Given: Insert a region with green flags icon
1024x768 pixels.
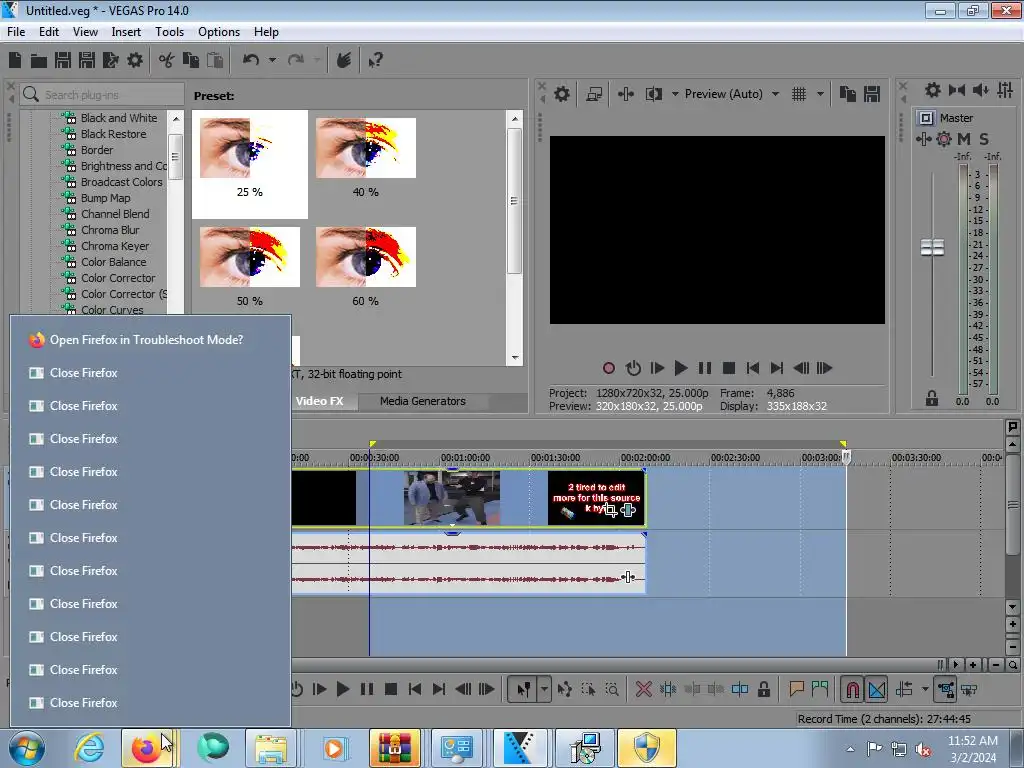Looking at the screenshot, I should pyautogui.click(x=820, y=688).
